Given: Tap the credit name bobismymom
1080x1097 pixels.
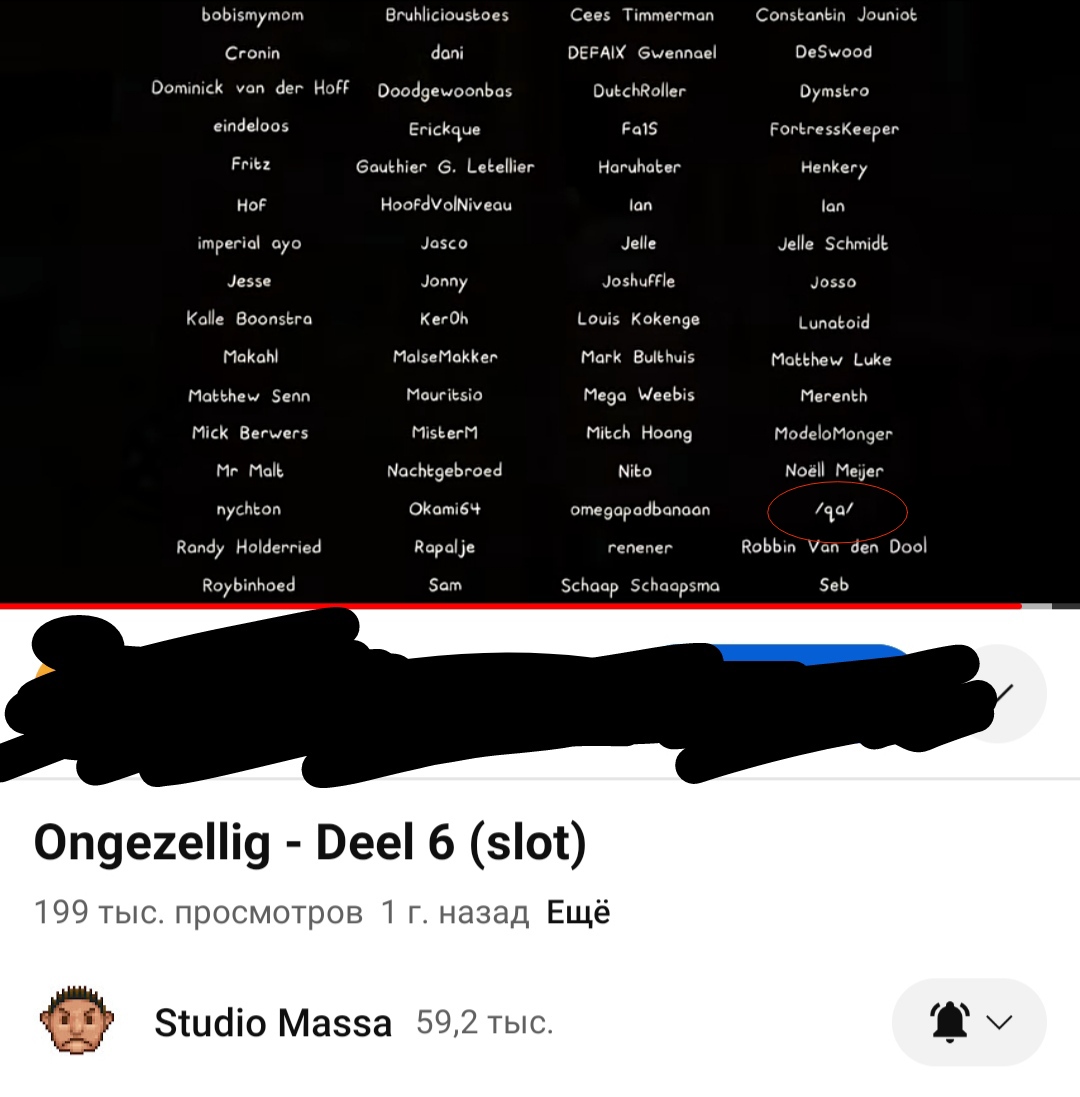Looking at the screenshot, I should (x=253, y=15).
